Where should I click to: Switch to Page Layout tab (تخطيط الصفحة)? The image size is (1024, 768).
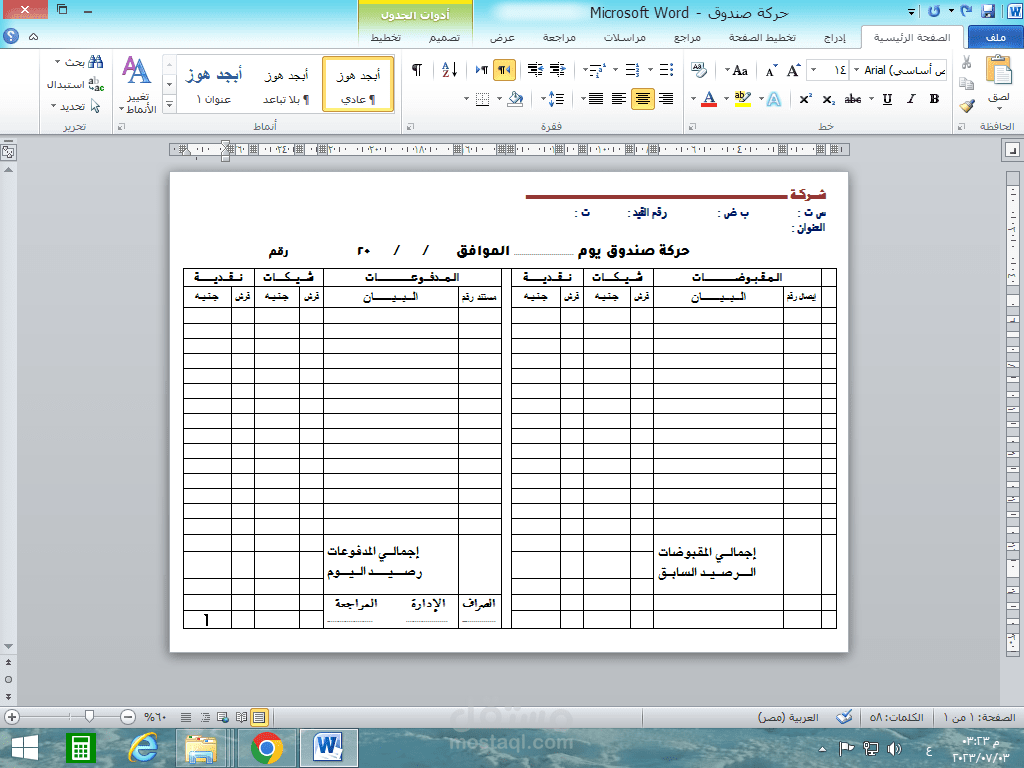(762, 37)
